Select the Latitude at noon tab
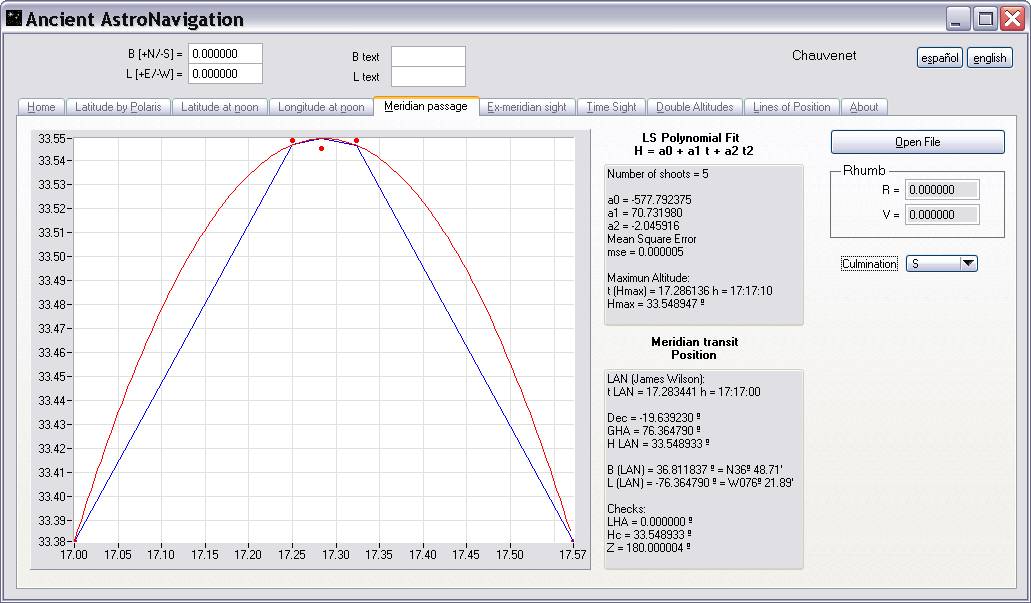The height and width of the screenshot is (603, 1031). tap(220, 107)
